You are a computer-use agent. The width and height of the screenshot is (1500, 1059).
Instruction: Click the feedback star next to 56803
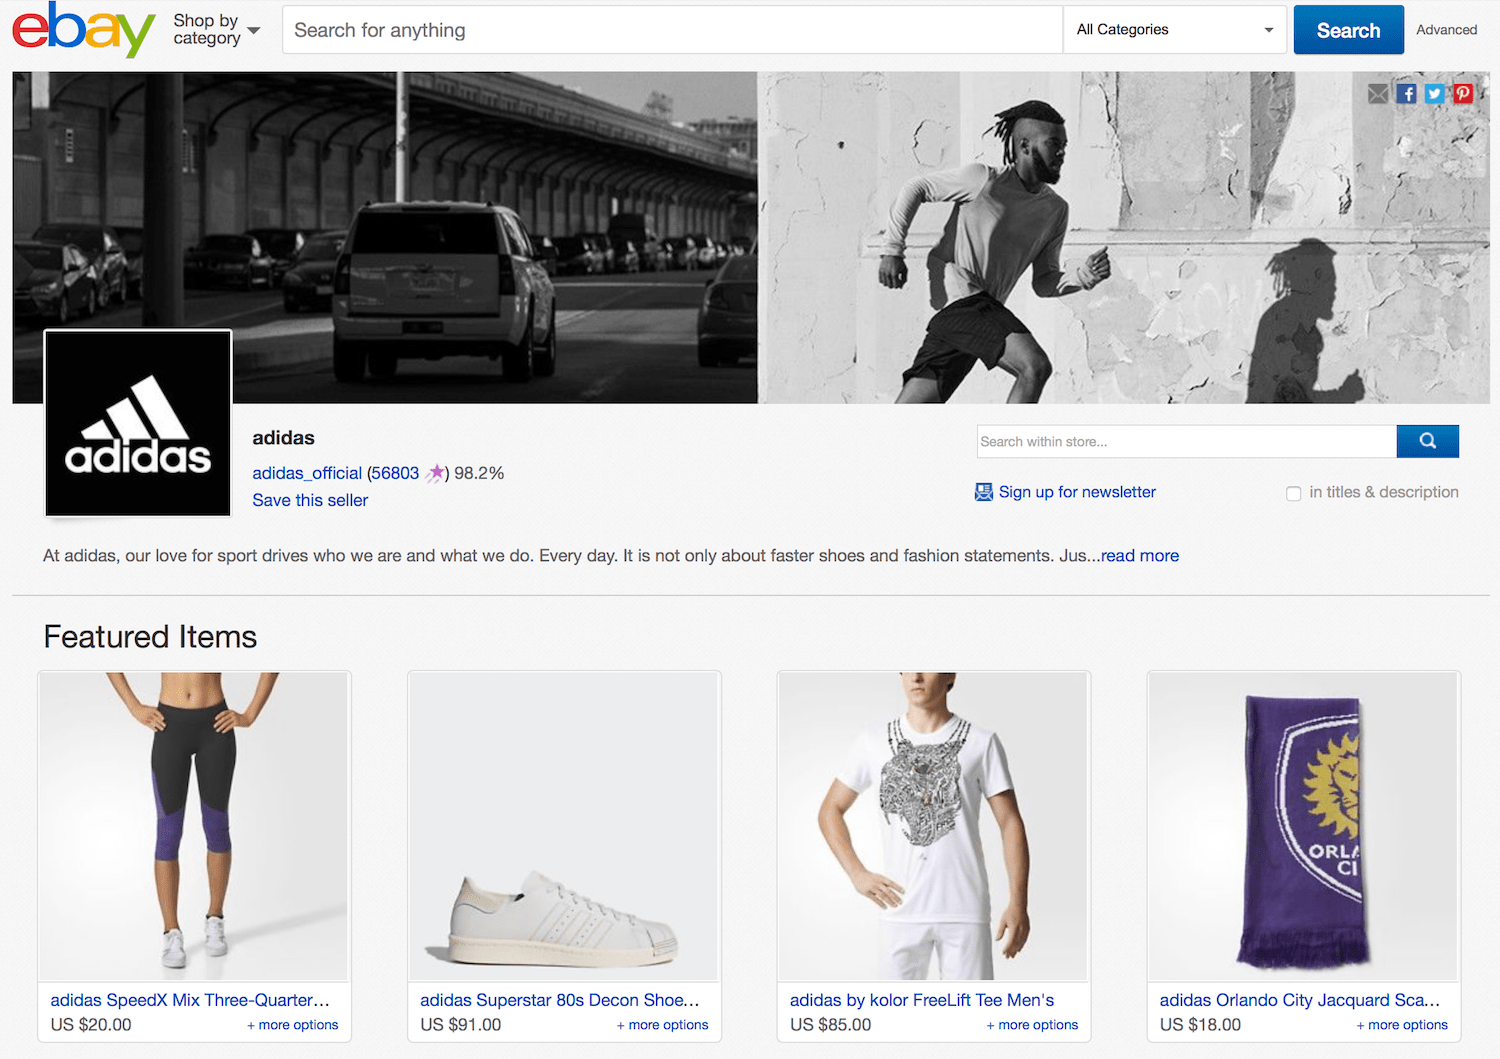click(435, 473)
